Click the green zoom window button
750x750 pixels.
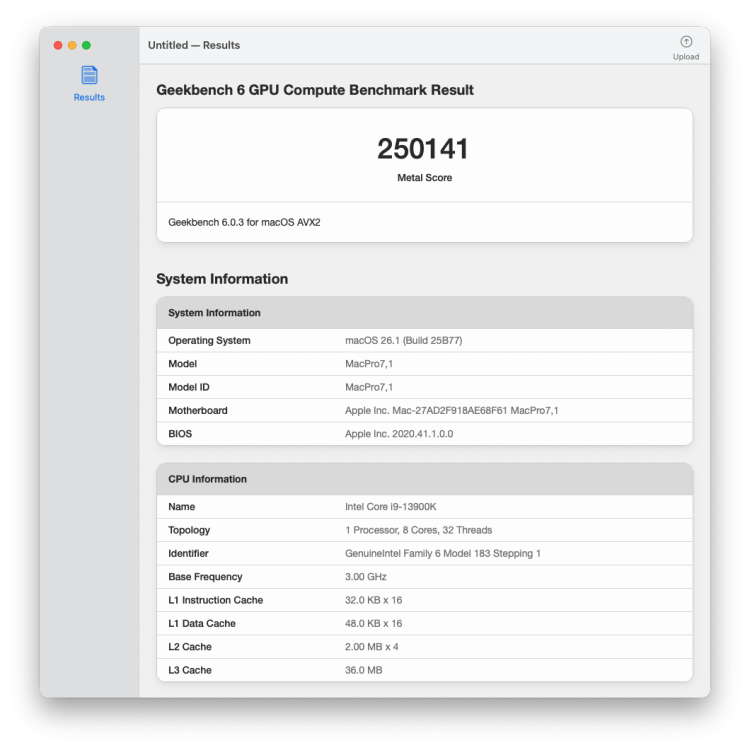(x=87, y=45)
